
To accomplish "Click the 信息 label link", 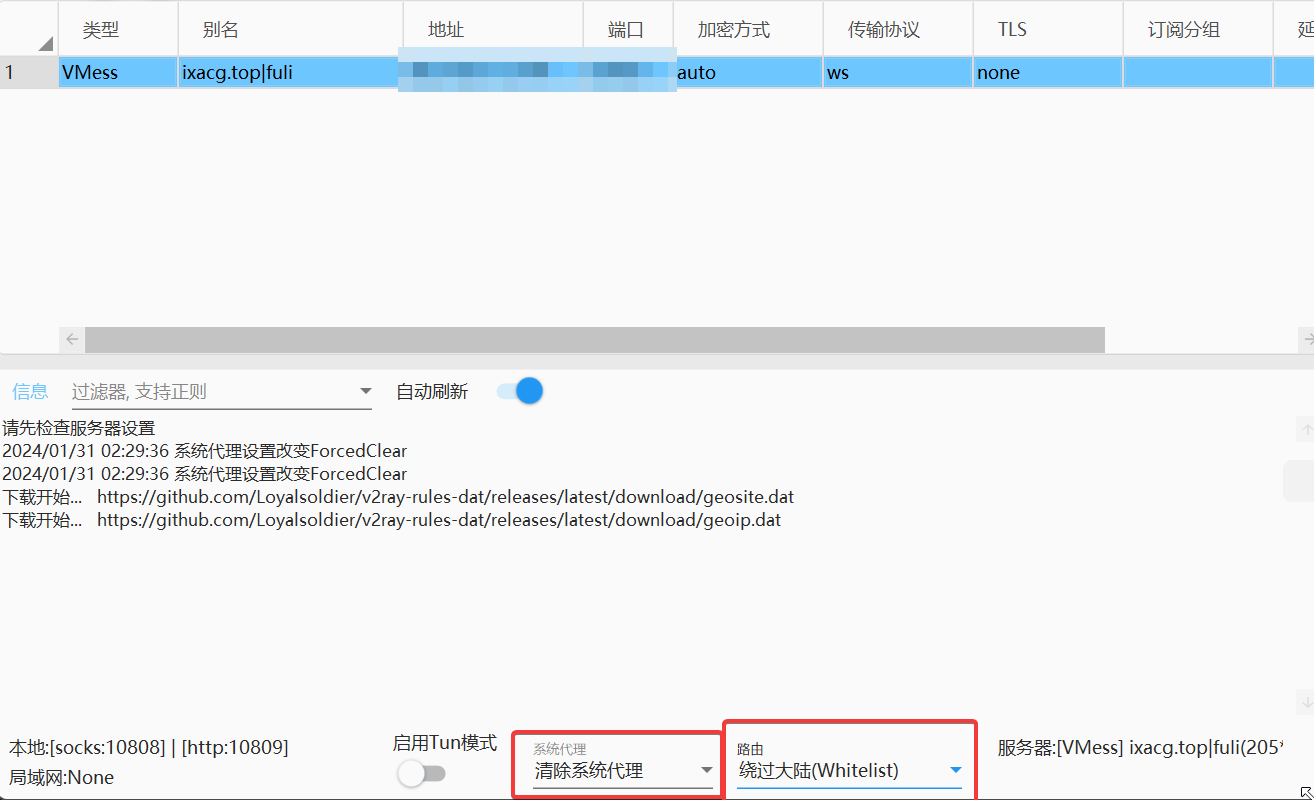I will [30, 391].
